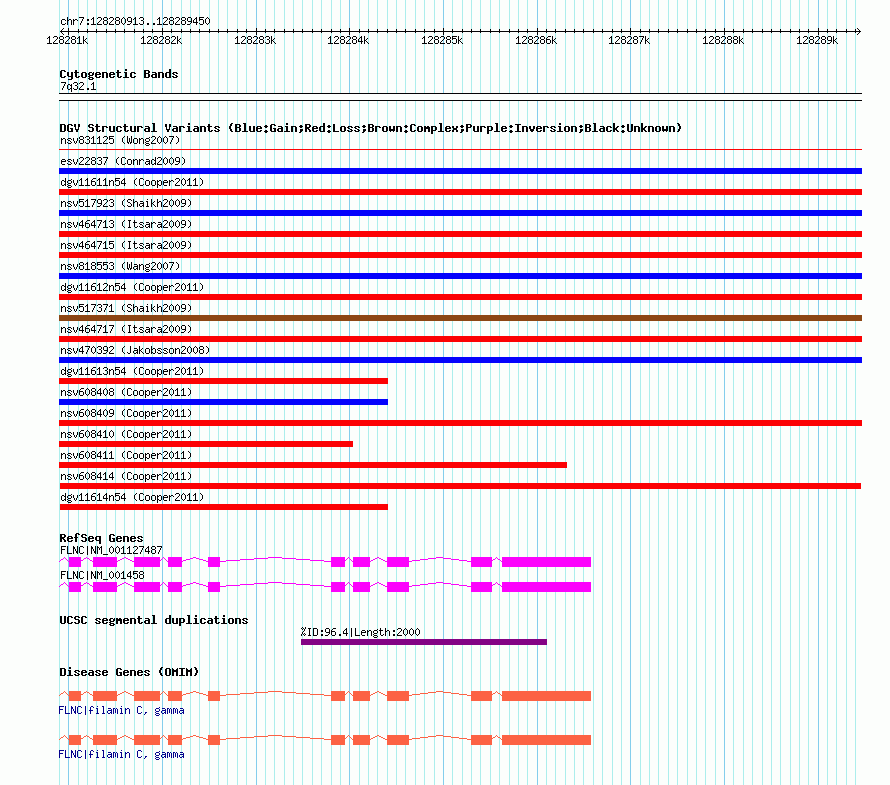
Task: Click the large last exon of FLNC|NM_001458
Action: point(547,587)
